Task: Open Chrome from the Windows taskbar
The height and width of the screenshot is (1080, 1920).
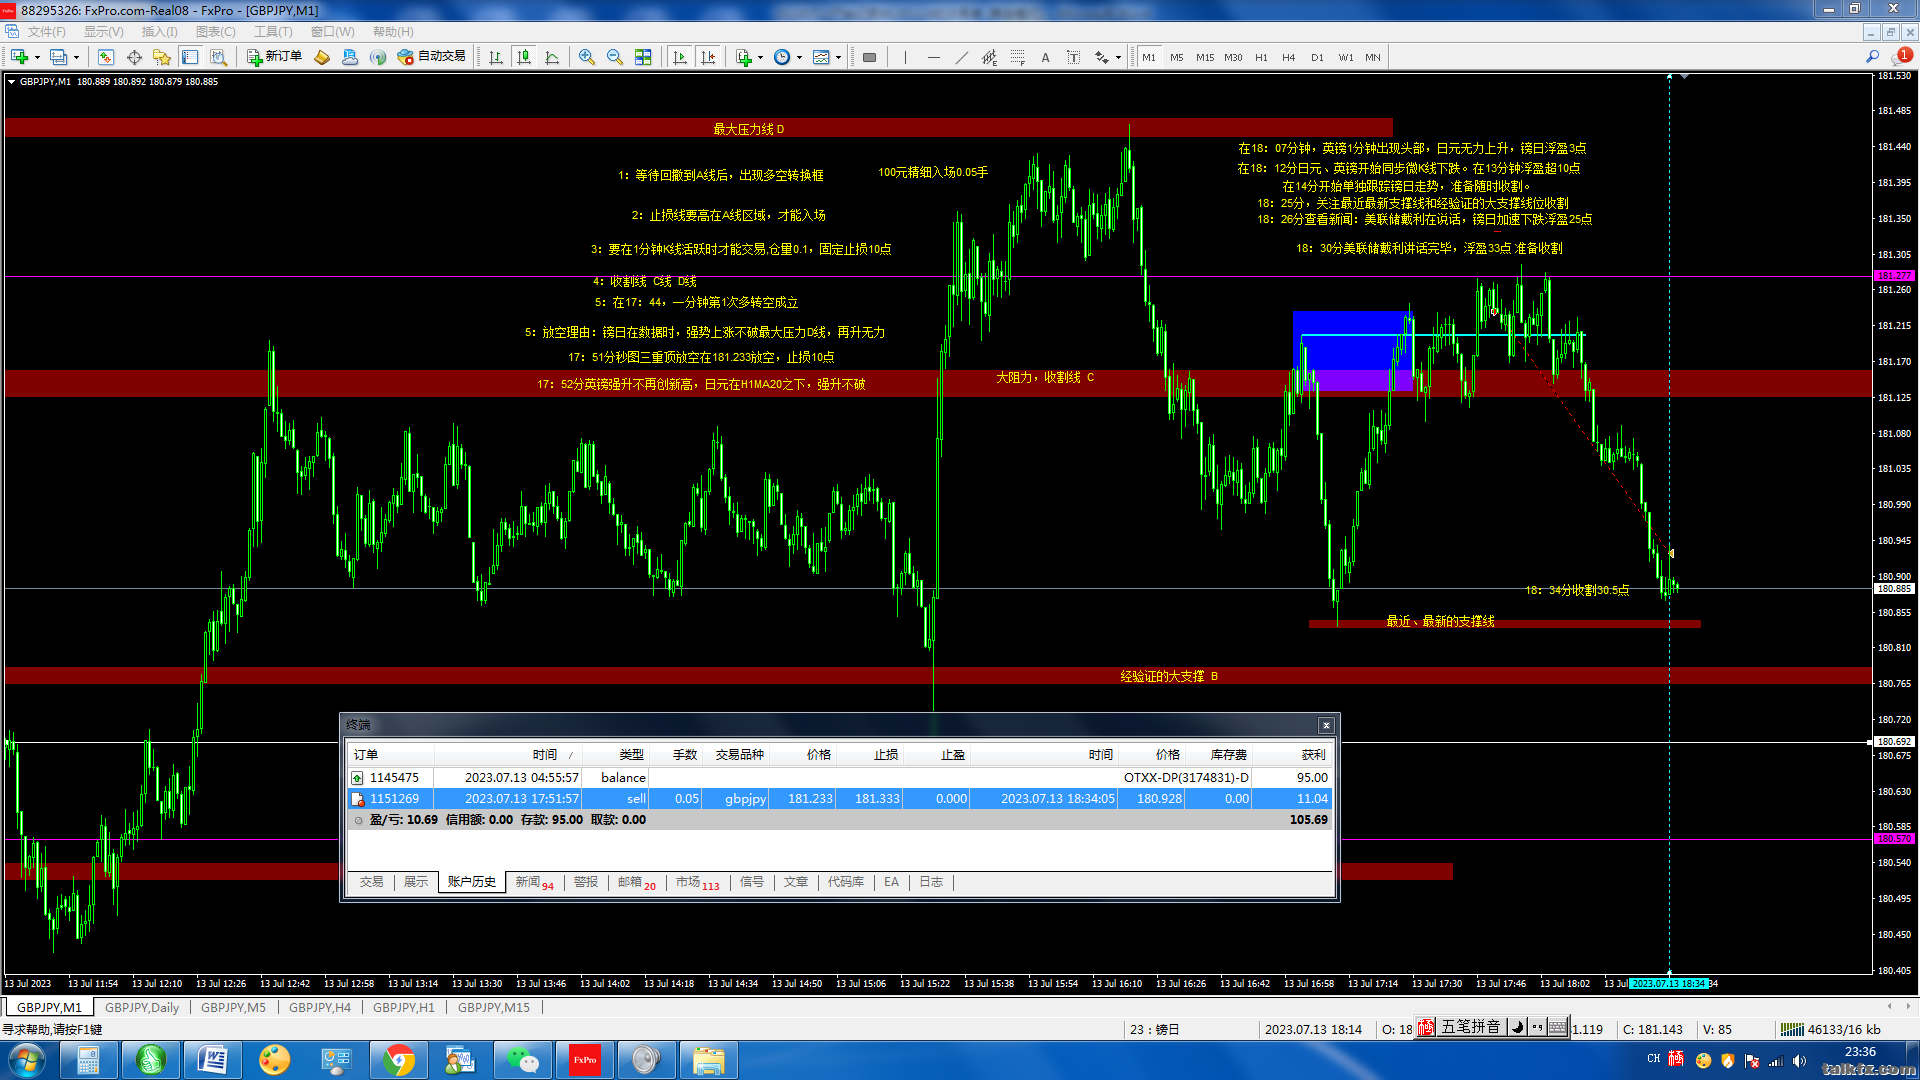Action: (399, 1060)
